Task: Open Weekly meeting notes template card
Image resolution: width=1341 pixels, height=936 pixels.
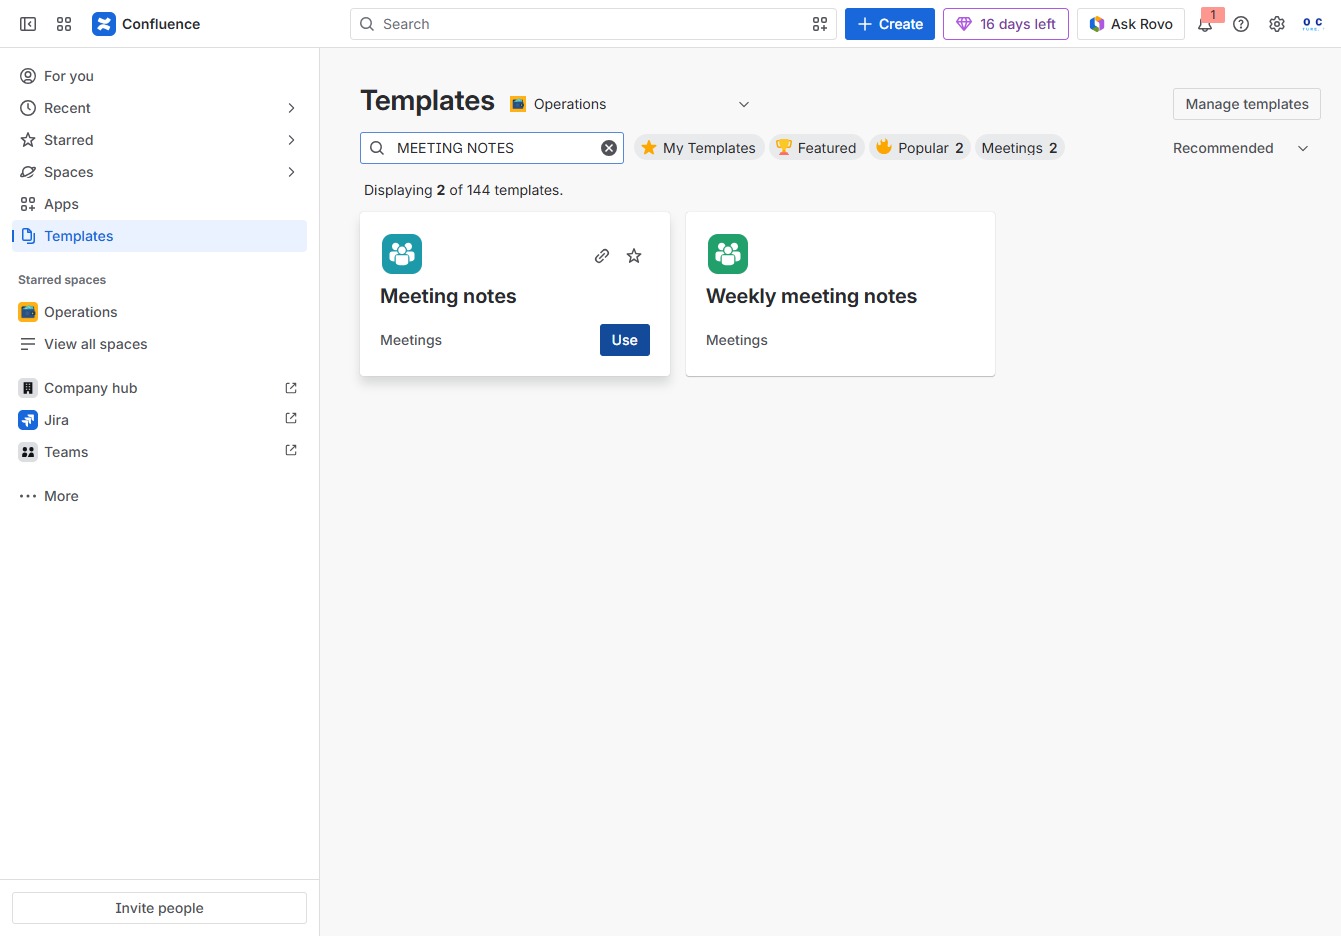Action: click(840, 294)
